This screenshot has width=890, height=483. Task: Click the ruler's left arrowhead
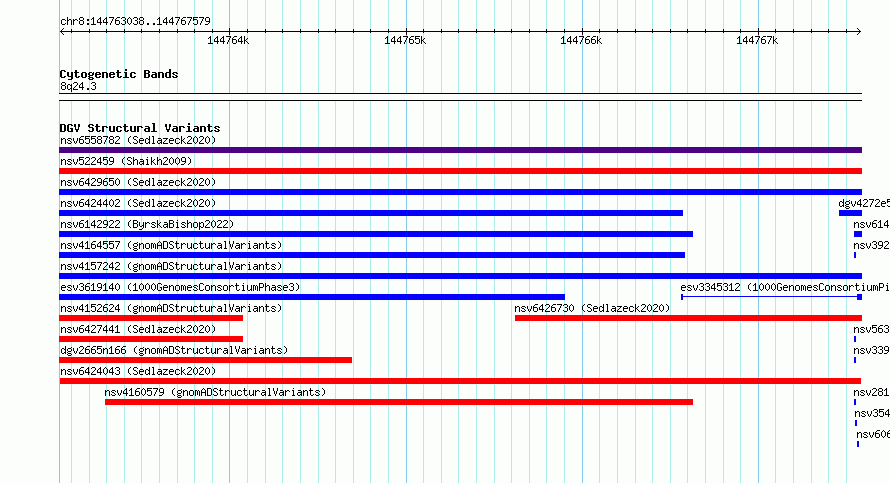coord(62,31)
